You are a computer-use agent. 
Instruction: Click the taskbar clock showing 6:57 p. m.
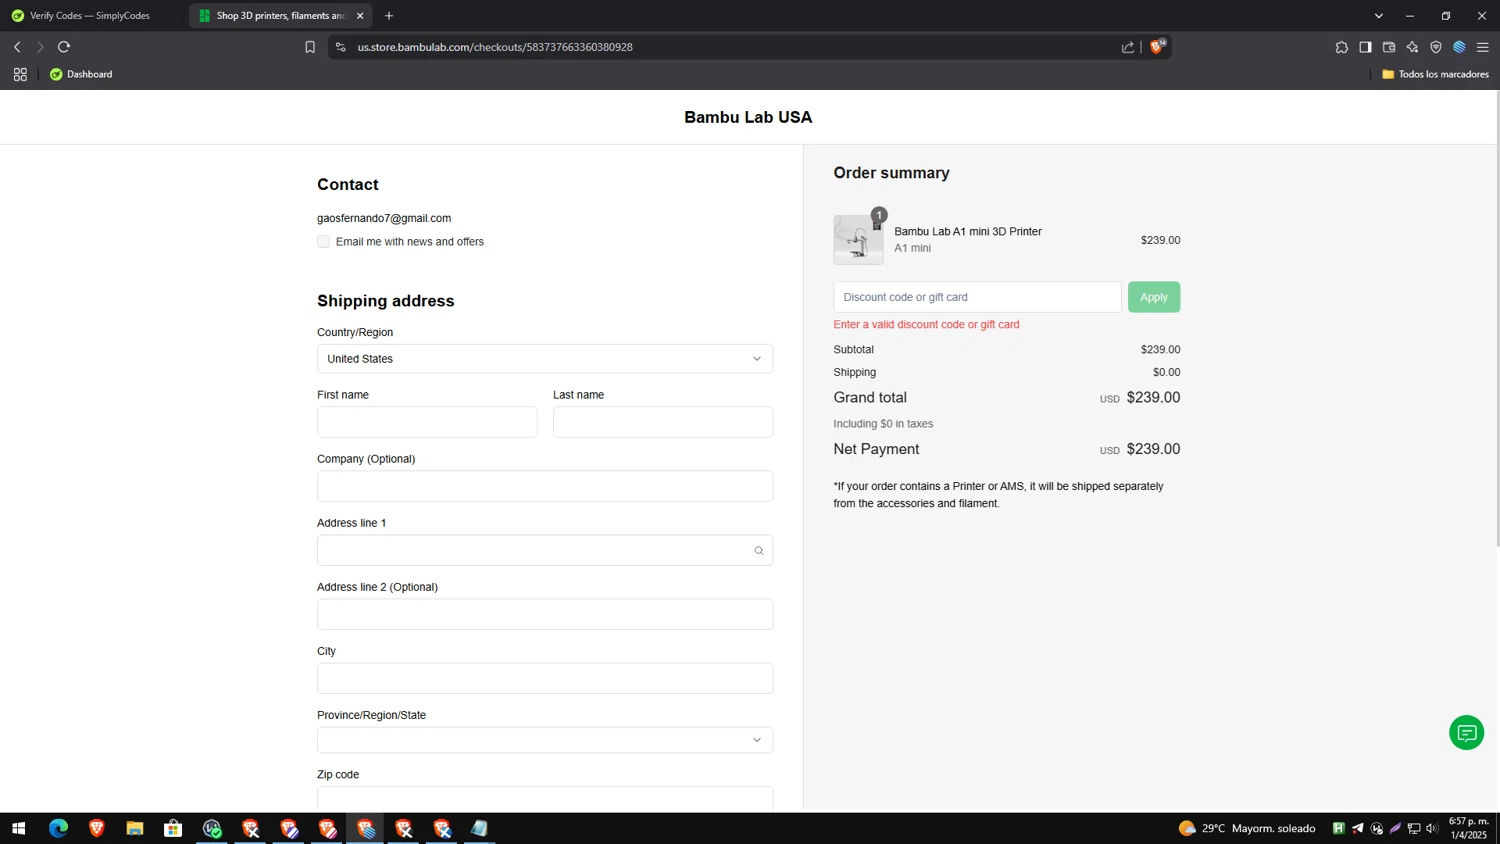click(1469, 828)
